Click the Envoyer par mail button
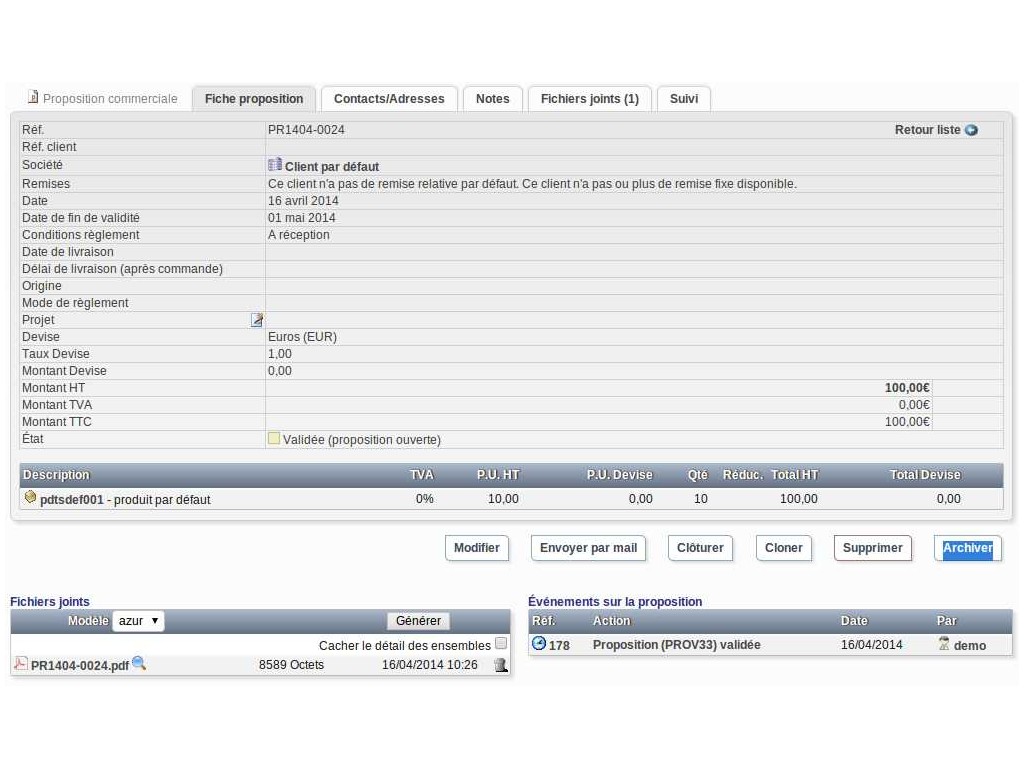The width and height of the screenshot is (1024, 768). pos(588,548)
